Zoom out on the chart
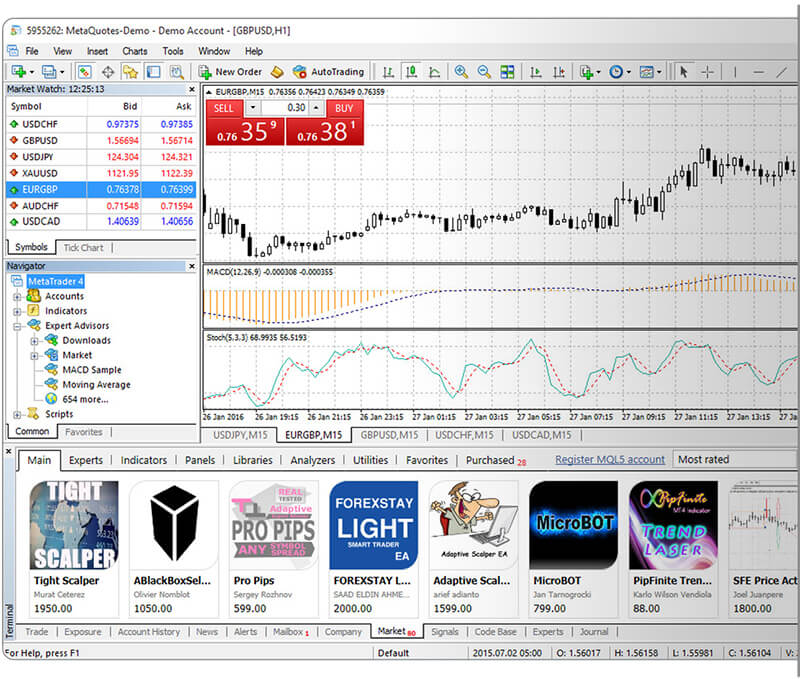Image resolution: width=800 pixels, height=679 pixels. tap(484, 72)
